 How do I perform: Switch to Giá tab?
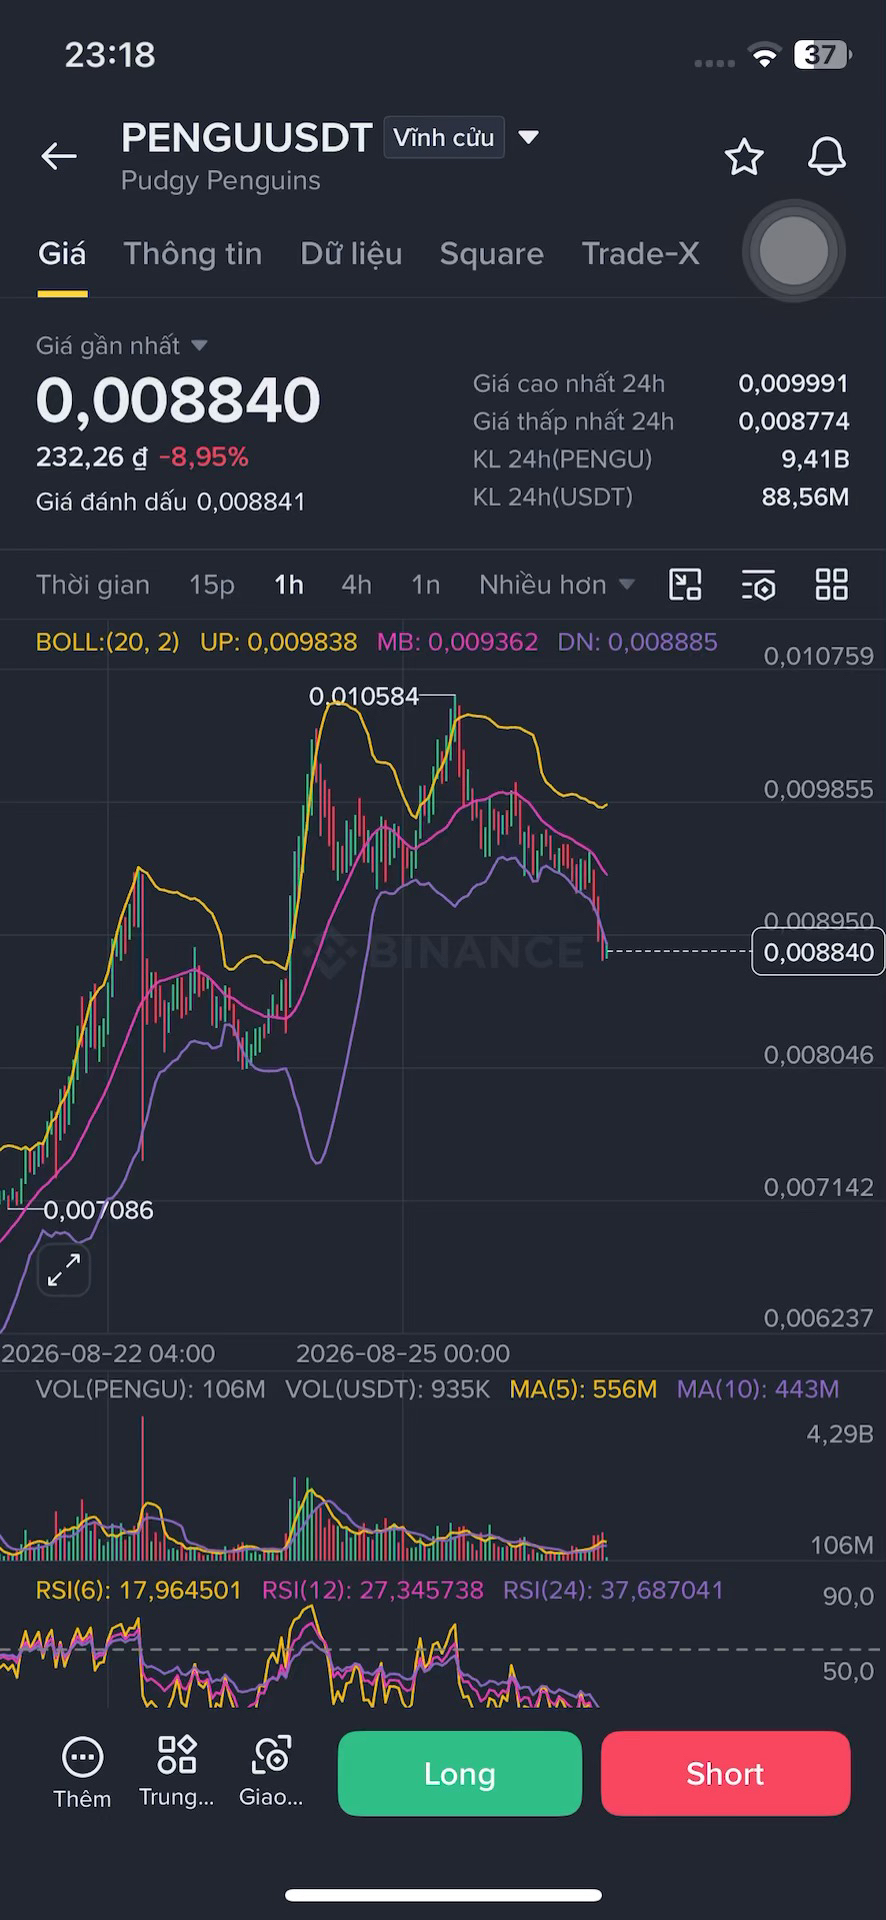click(62, 254)
